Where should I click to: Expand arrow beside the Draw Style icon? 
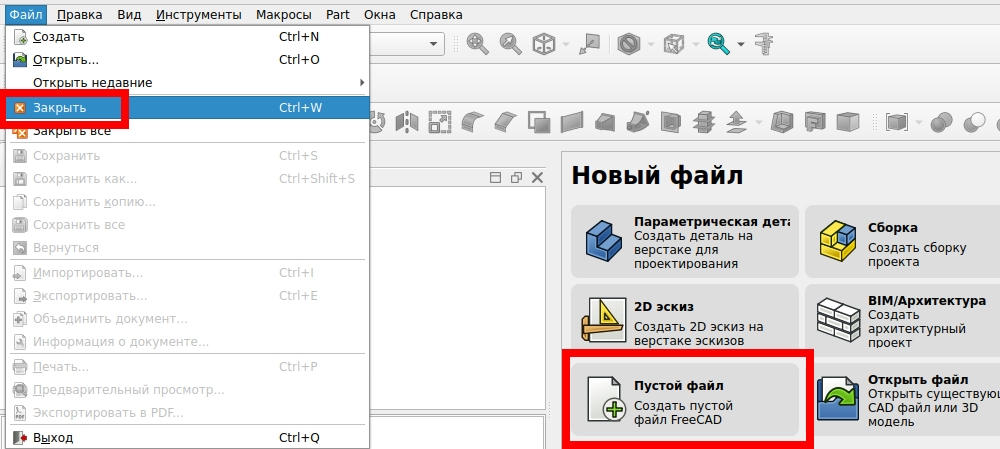tap(651, 45)
